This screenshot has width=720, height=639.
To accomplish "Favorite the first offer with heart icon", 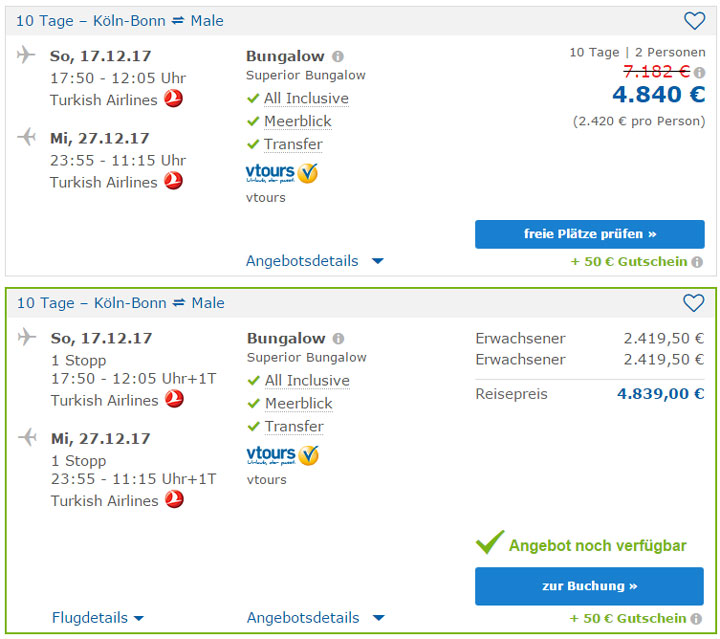I will [694, 21].
